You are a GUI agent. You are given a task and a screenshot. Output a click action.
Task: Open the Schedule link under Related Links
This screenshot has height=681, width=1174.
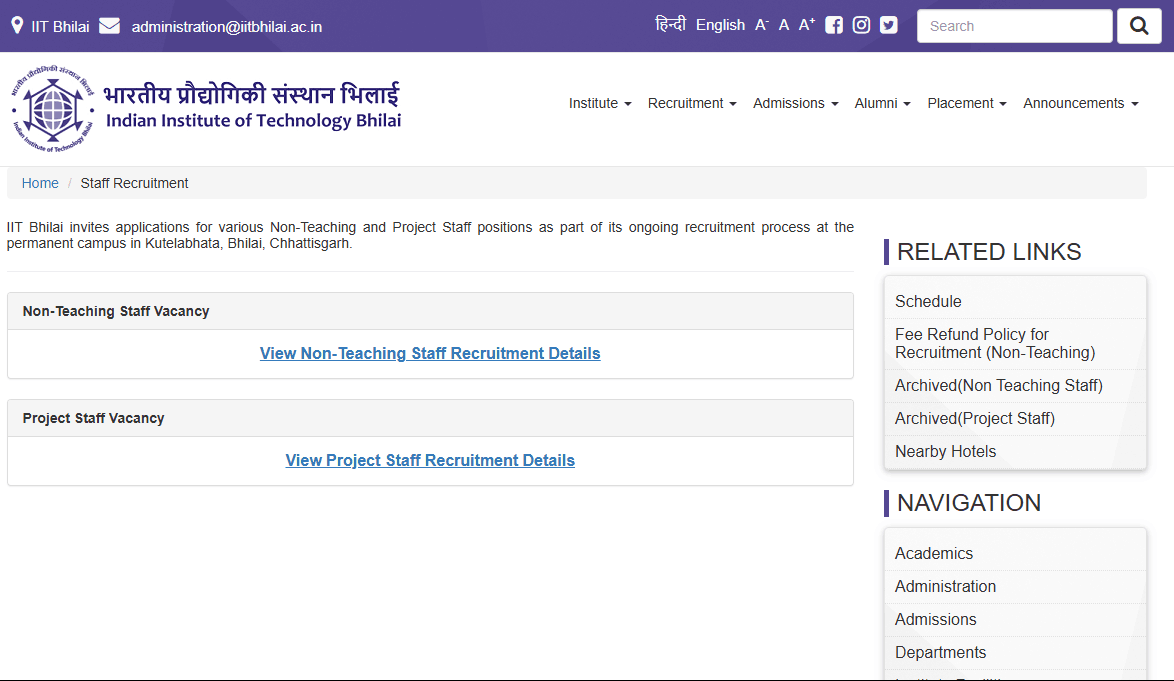(x=928, y=301)
